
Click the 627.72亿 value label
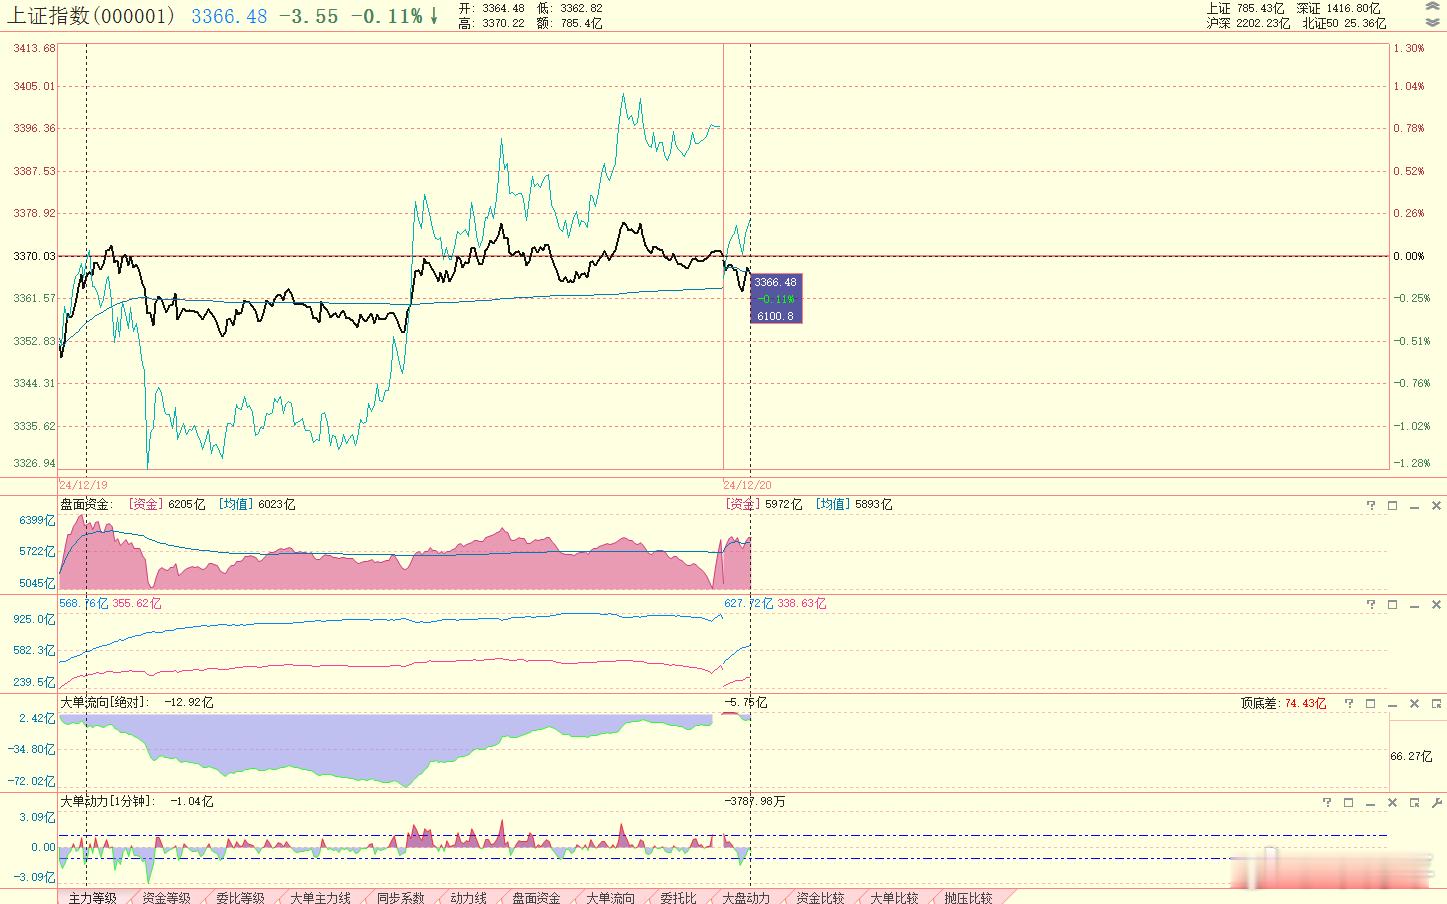[x=748, y=604]
